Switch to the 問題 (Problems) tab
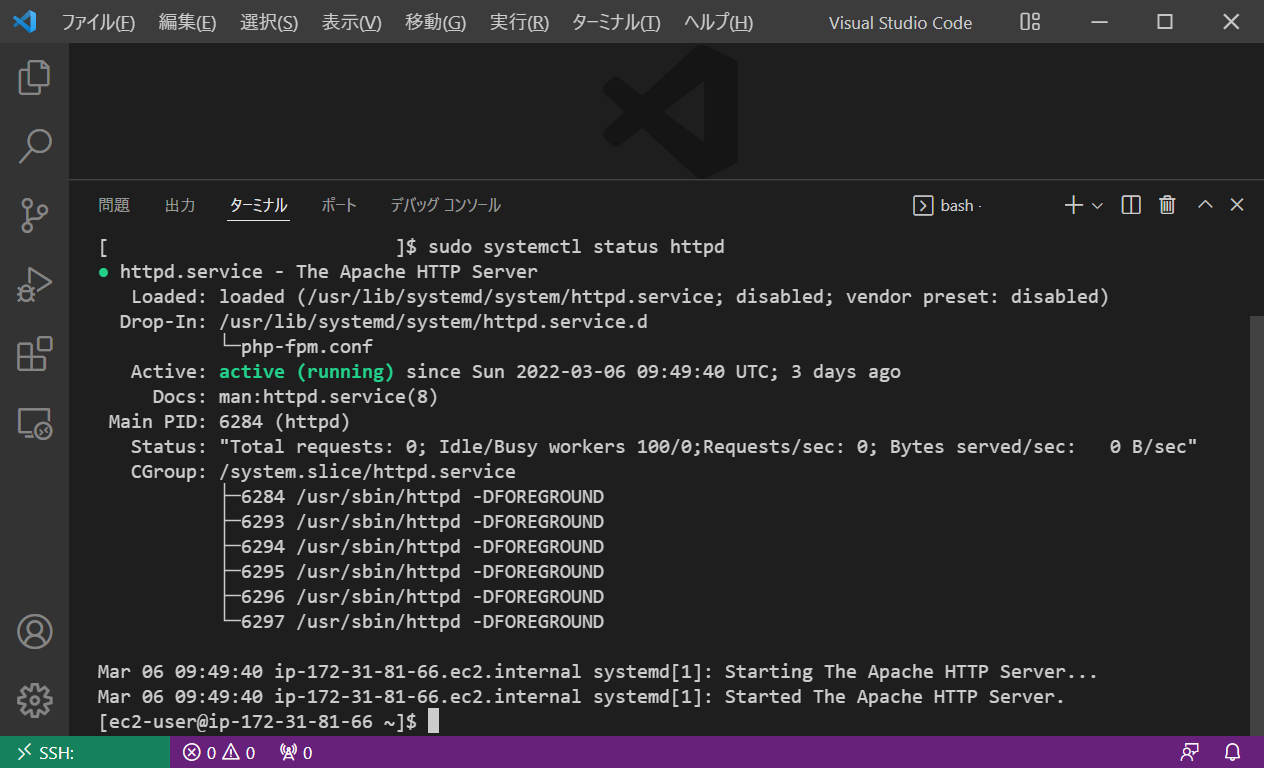Image resolution: width=1264 pixels, height=768 pixels. click(114, 205)
